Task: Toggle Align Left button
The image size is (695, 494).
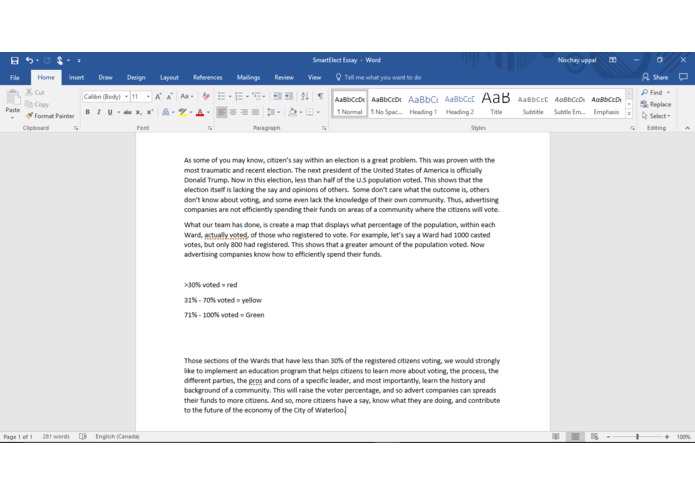Action: (x=222, y=112)
